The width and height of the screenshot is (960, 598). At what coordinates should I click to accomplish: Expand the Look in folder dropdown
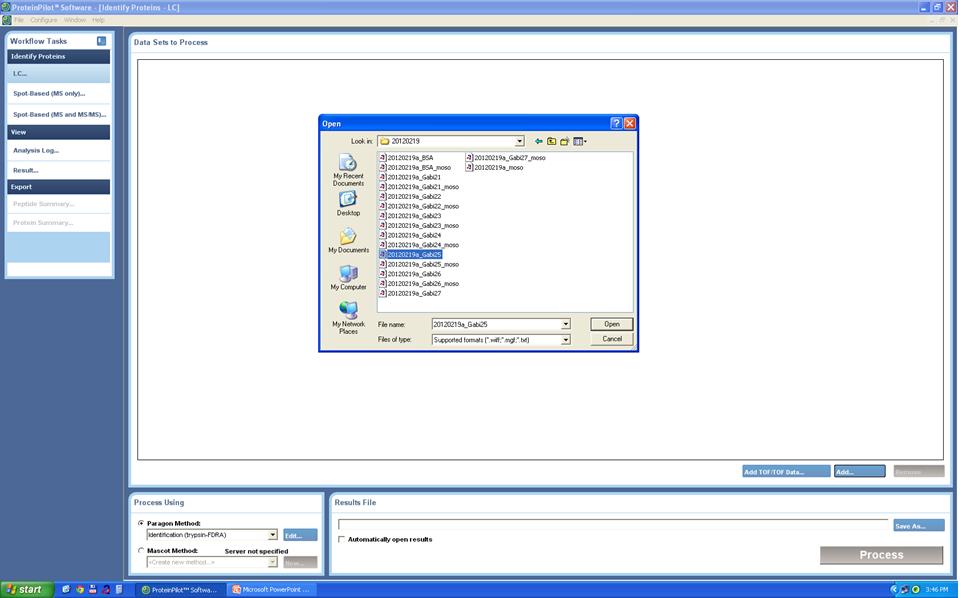pyautogui.click(x=519, y=141)
